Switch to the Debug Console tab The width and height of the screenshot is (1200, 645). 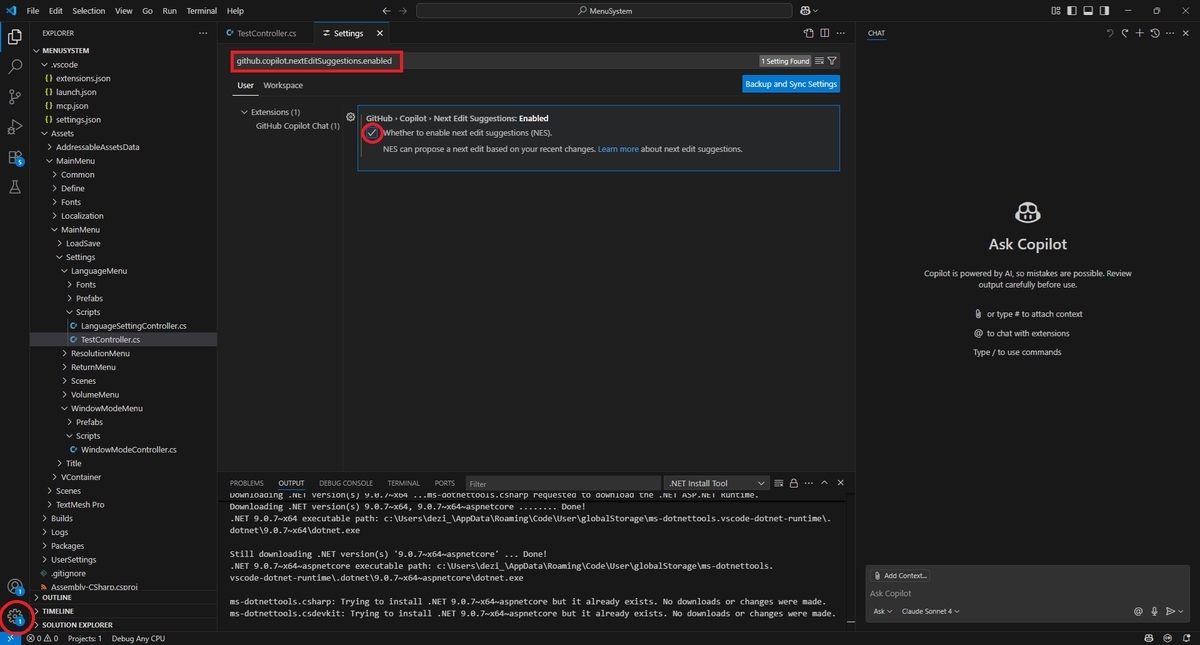(345, 483)
